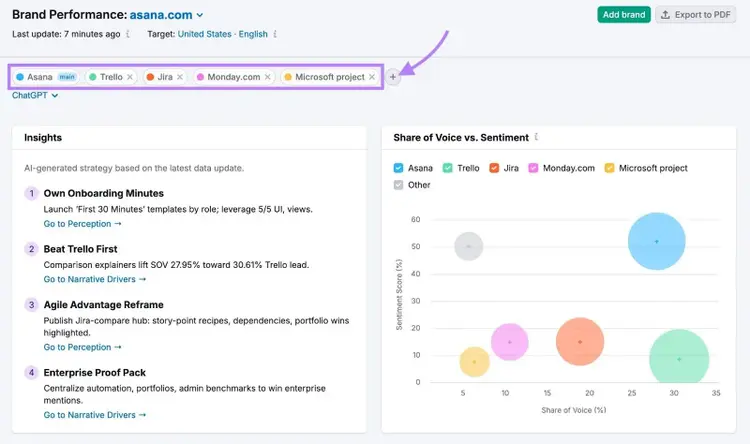The height and width of the screenshot is (444, 750).
Task: Uncheck the Monday.com legend checkbox
Action: pos(533,168)
